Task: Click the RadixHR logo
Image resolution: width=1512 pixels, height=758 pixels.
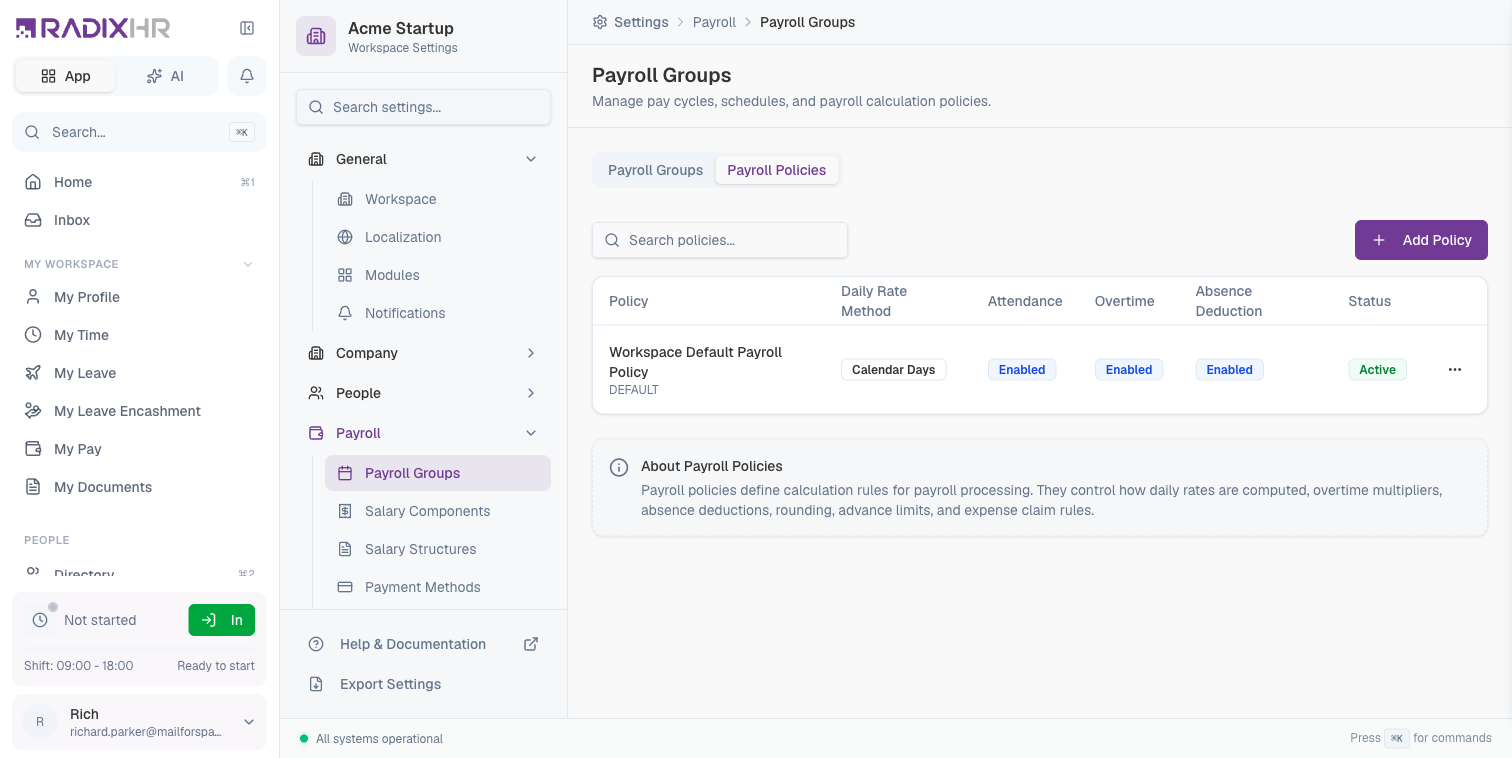Action: 93,28
